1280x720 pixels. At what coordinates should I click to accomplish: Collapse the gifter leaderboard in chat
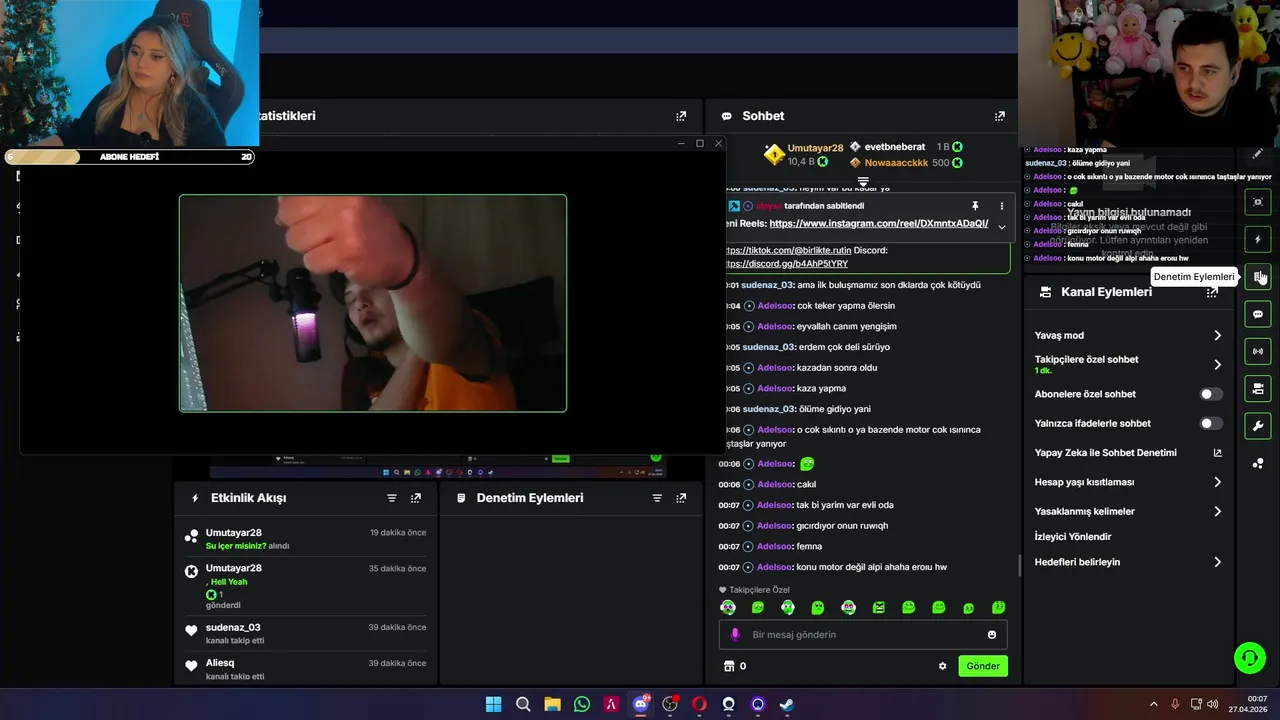pyautogui.click(x=863, y=181)
